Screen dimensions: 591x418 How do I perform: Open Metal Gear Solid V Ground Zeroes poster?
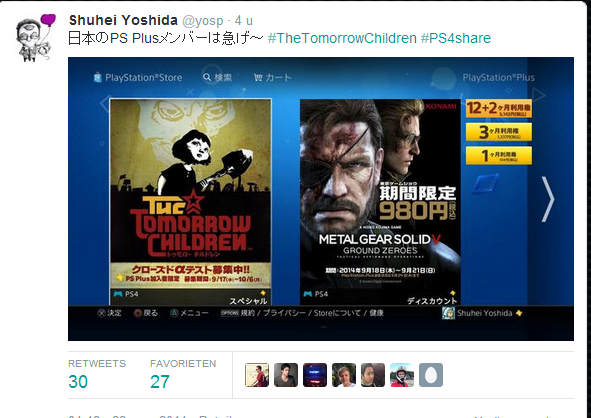(x=380, y=202)
